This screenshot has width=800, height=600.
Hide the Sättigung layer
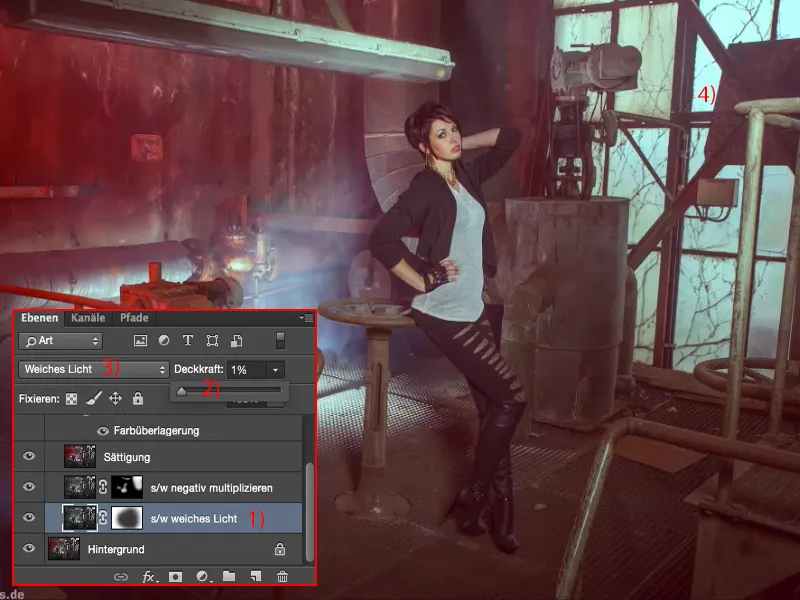click(29, 456)
